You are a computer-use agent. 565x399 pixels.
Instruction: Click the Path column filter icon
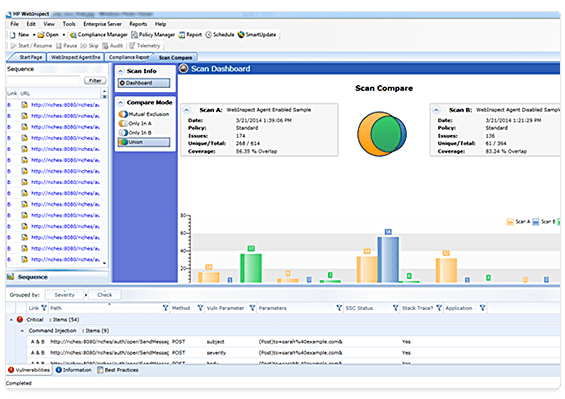pyautogui.click(x=165, y=308)
